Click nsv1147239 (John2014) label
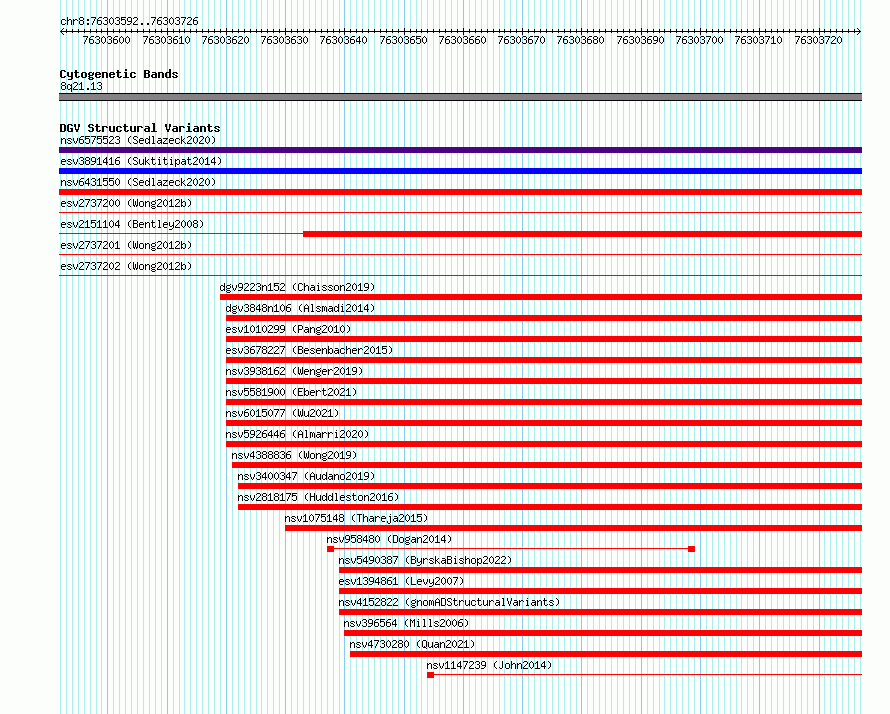The image size is (890, 714). click(x=489, y=665)
